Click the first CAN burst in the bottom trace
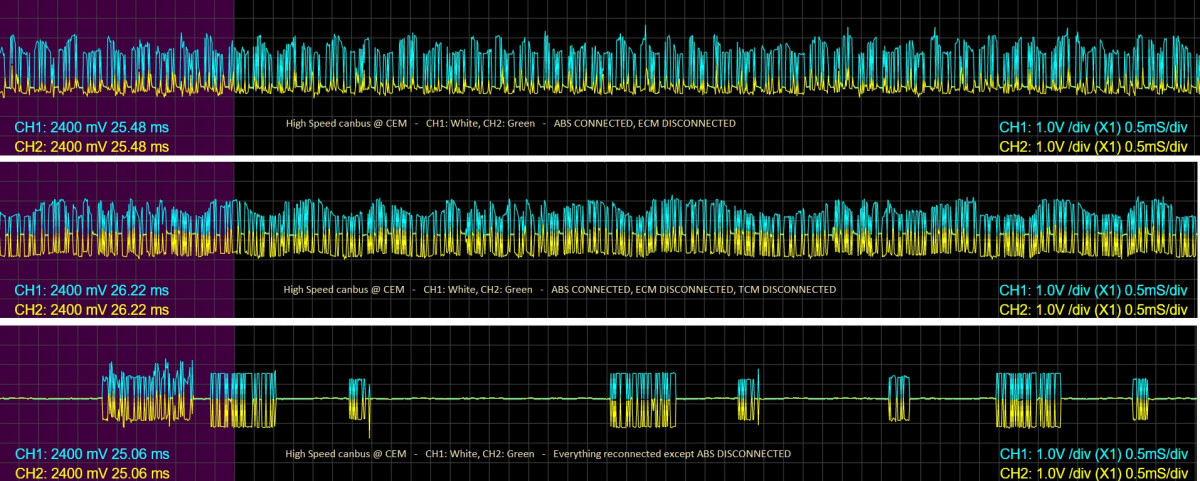 (148, 394)
